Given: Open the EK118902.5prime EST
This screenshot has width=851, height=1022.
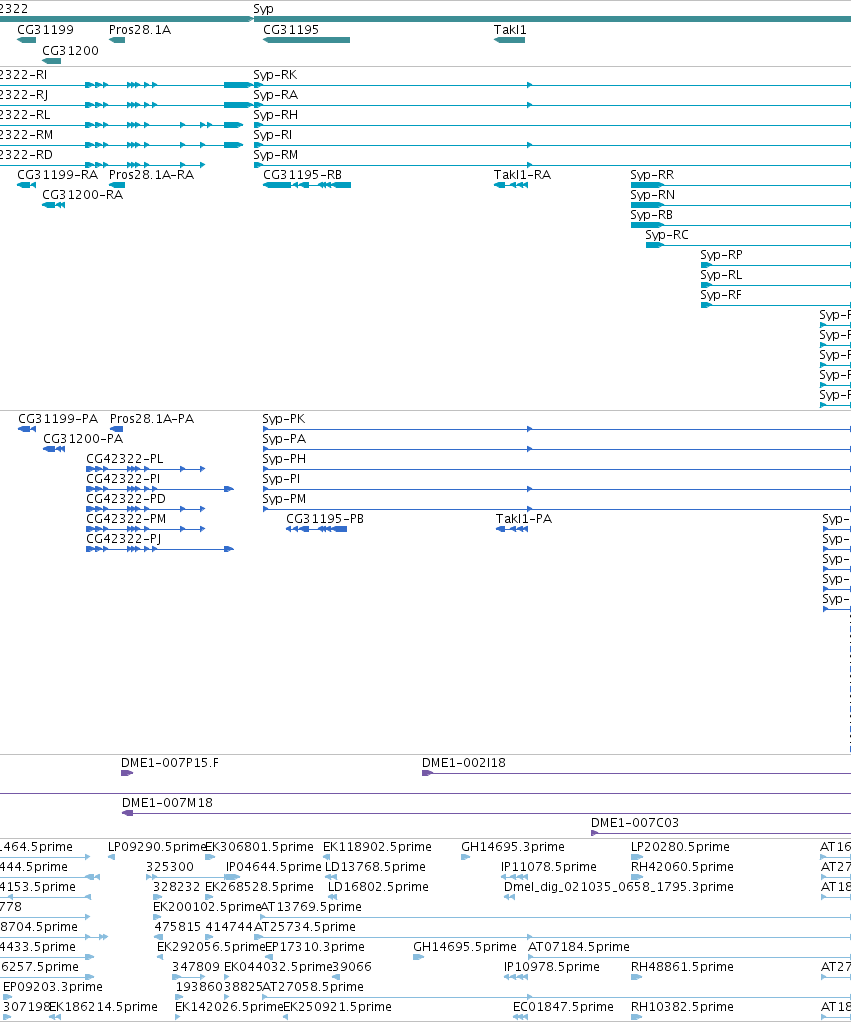Looking at the screenshot, I should coord(326,857).
